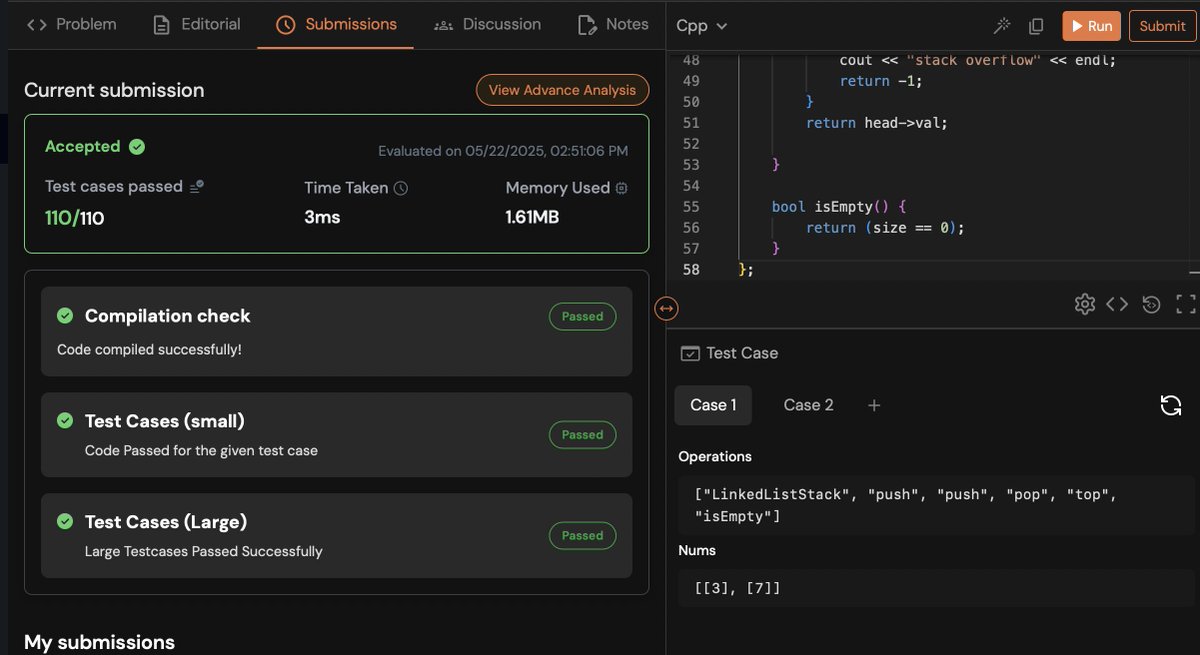Click the reset code history icon
The height and width of the screenshot is (655, 1200).
click(x=1151, y=304)
